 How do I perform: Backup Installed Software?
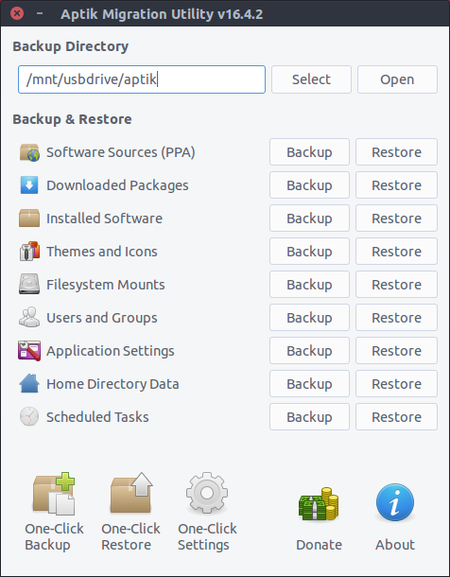click(x=309, y=218)
